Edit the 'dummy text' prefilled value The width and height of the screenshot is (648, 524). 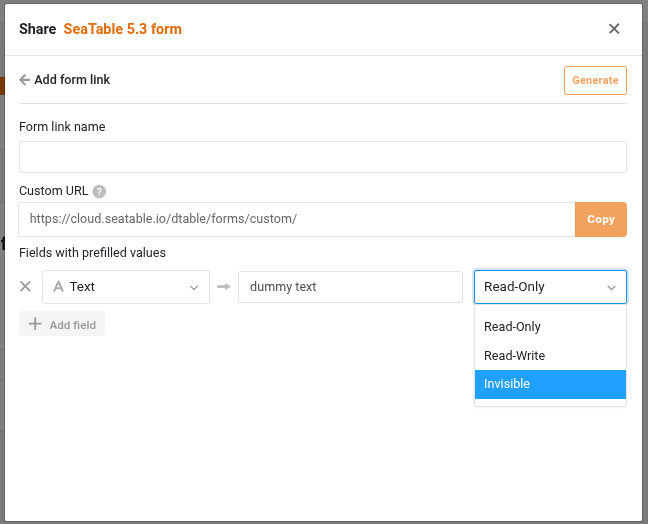pyautogui.click(x=350, y=287)
